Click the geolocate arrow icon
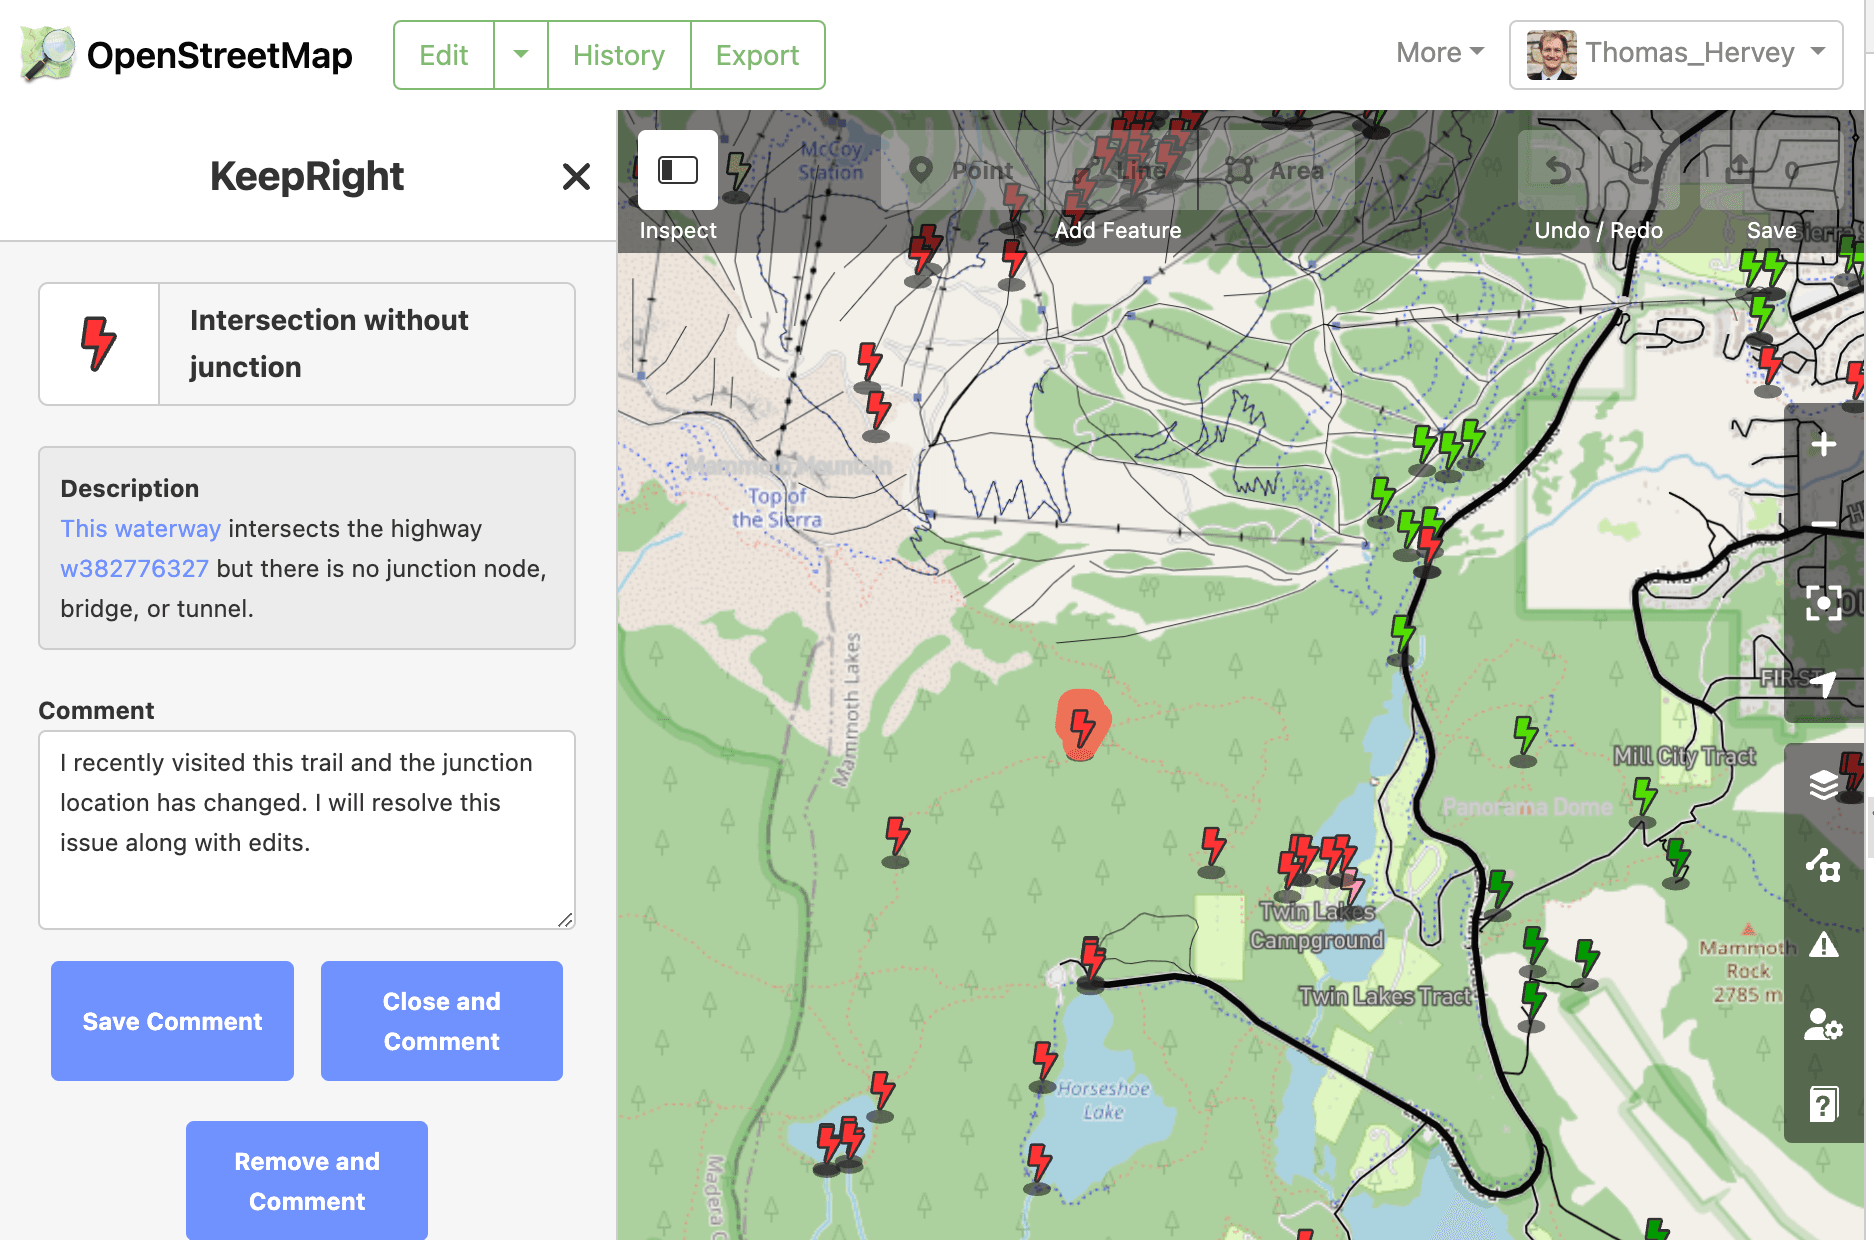Screen dimensions: 1874x1240 [1824, 684]
